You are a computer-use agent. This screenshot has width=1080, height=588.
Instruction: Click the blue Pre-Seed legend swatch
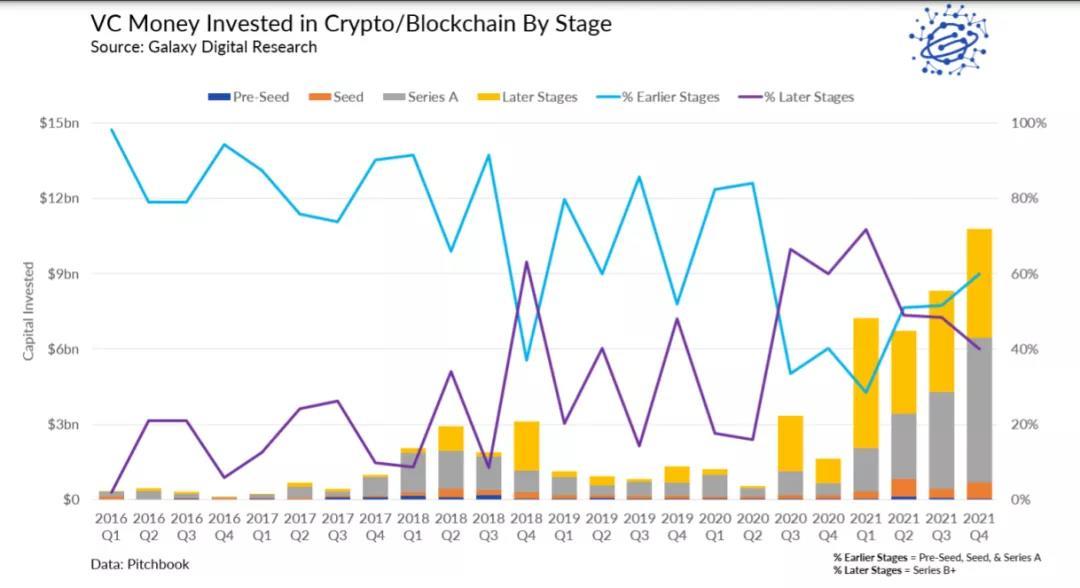click(218, 97)
